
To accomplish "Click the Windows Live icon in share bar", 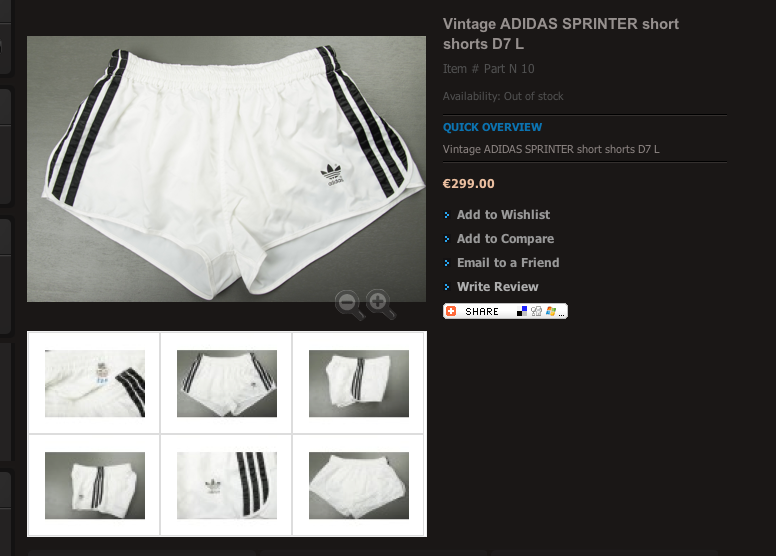I will click(x=550, y=311).
